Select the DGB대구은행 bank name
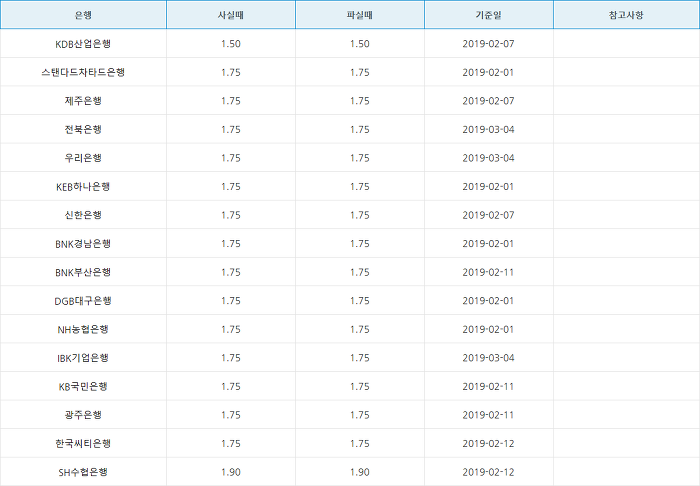Viewport: 700px width, 486px height. tap(83, 301)
